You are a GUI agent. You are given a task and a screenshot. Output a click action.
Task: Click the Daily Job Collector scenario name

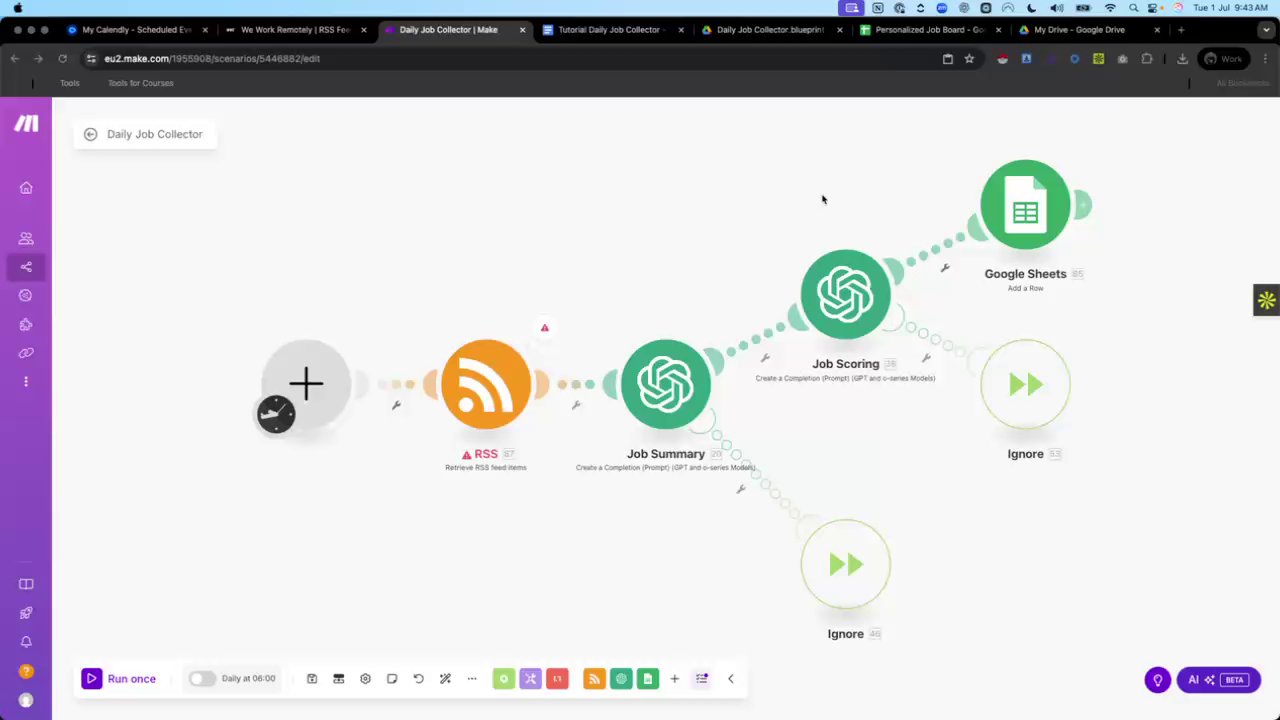pyautogui.click(x=154, y=134)
